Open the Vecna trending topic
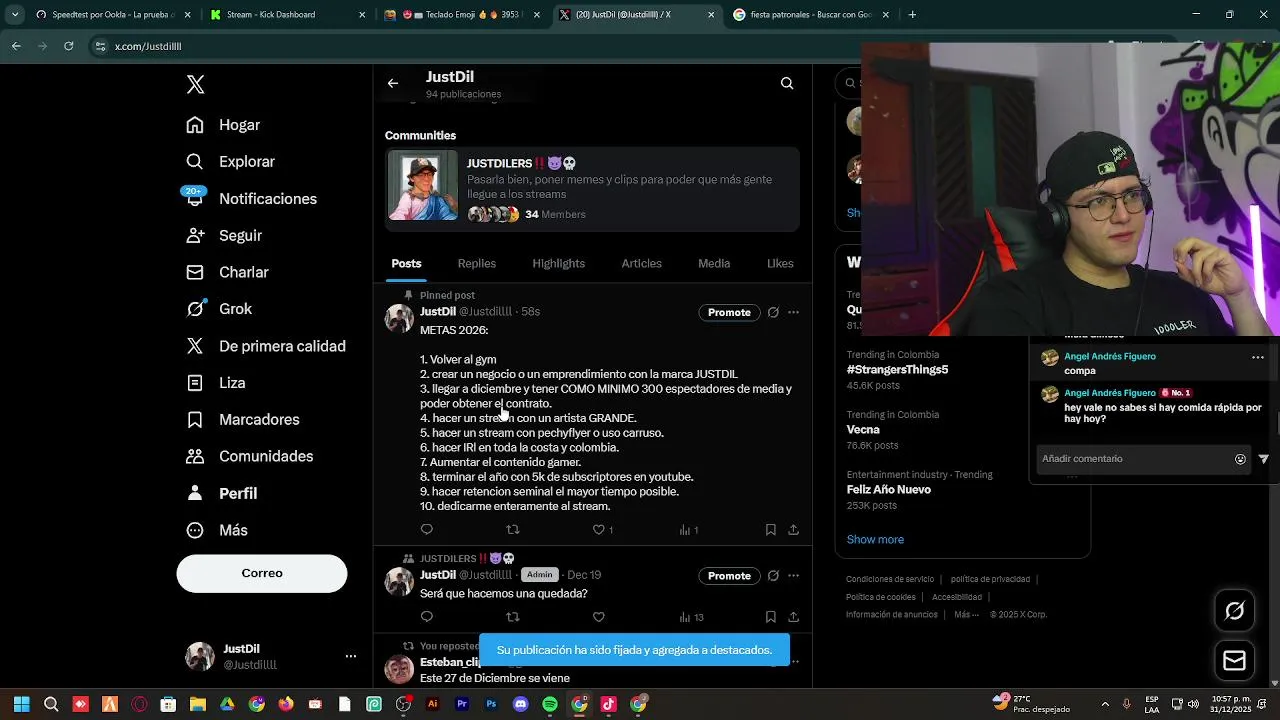1280x720 pixels. 863,430
